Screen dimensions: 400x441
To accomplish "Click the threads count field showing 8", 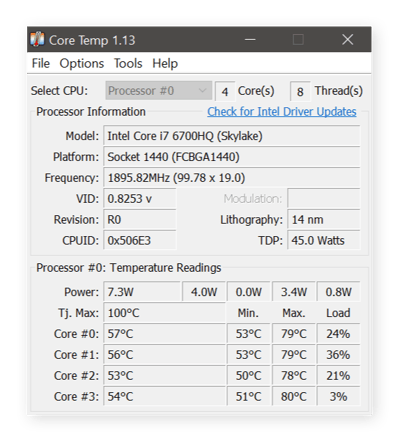I will 300,91.
